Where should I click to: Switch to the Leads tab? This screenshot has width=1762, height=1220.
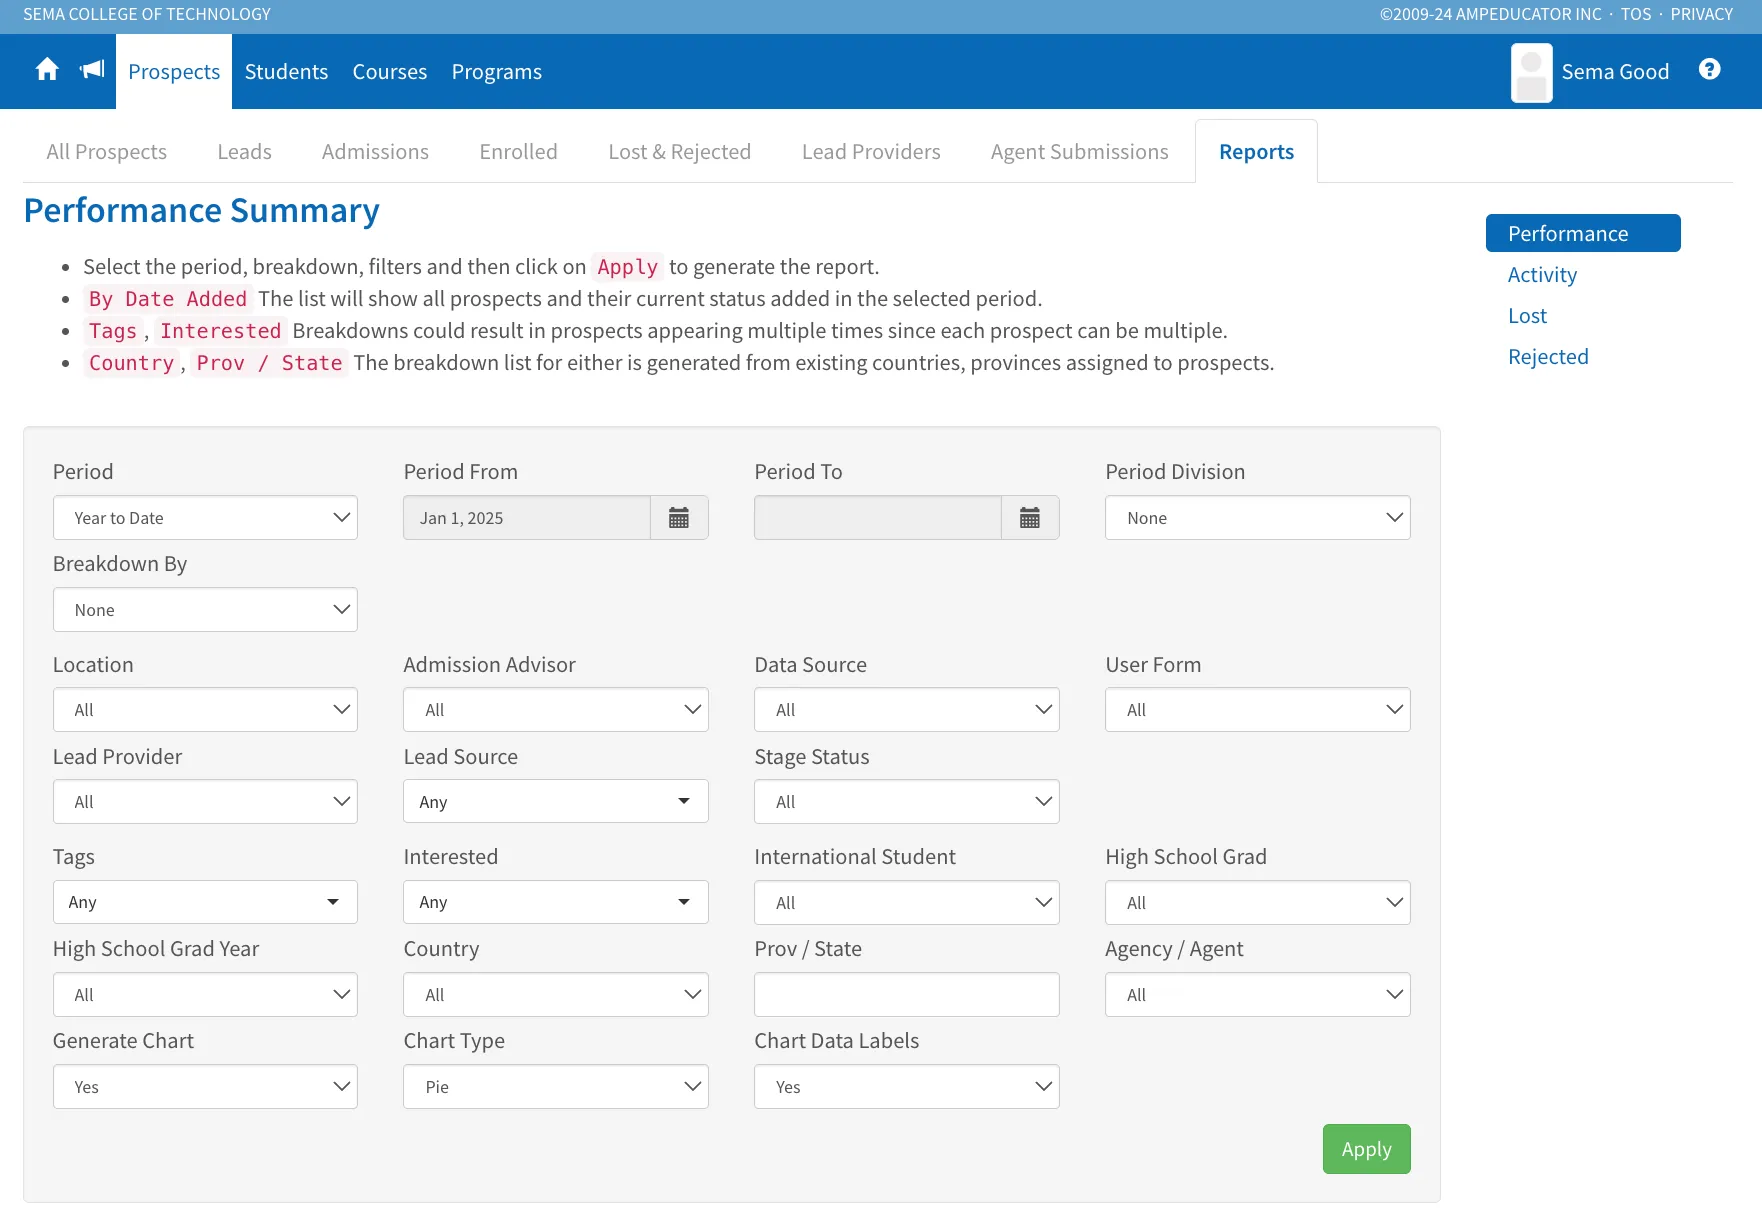point(244,152)
